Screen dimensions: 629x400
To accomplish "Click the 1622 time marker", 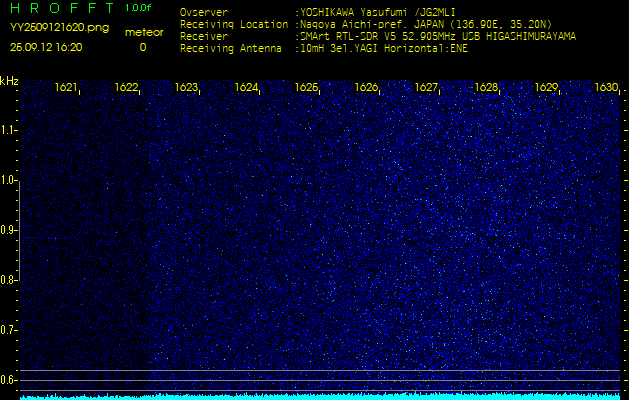I will [x=126, y=87].
